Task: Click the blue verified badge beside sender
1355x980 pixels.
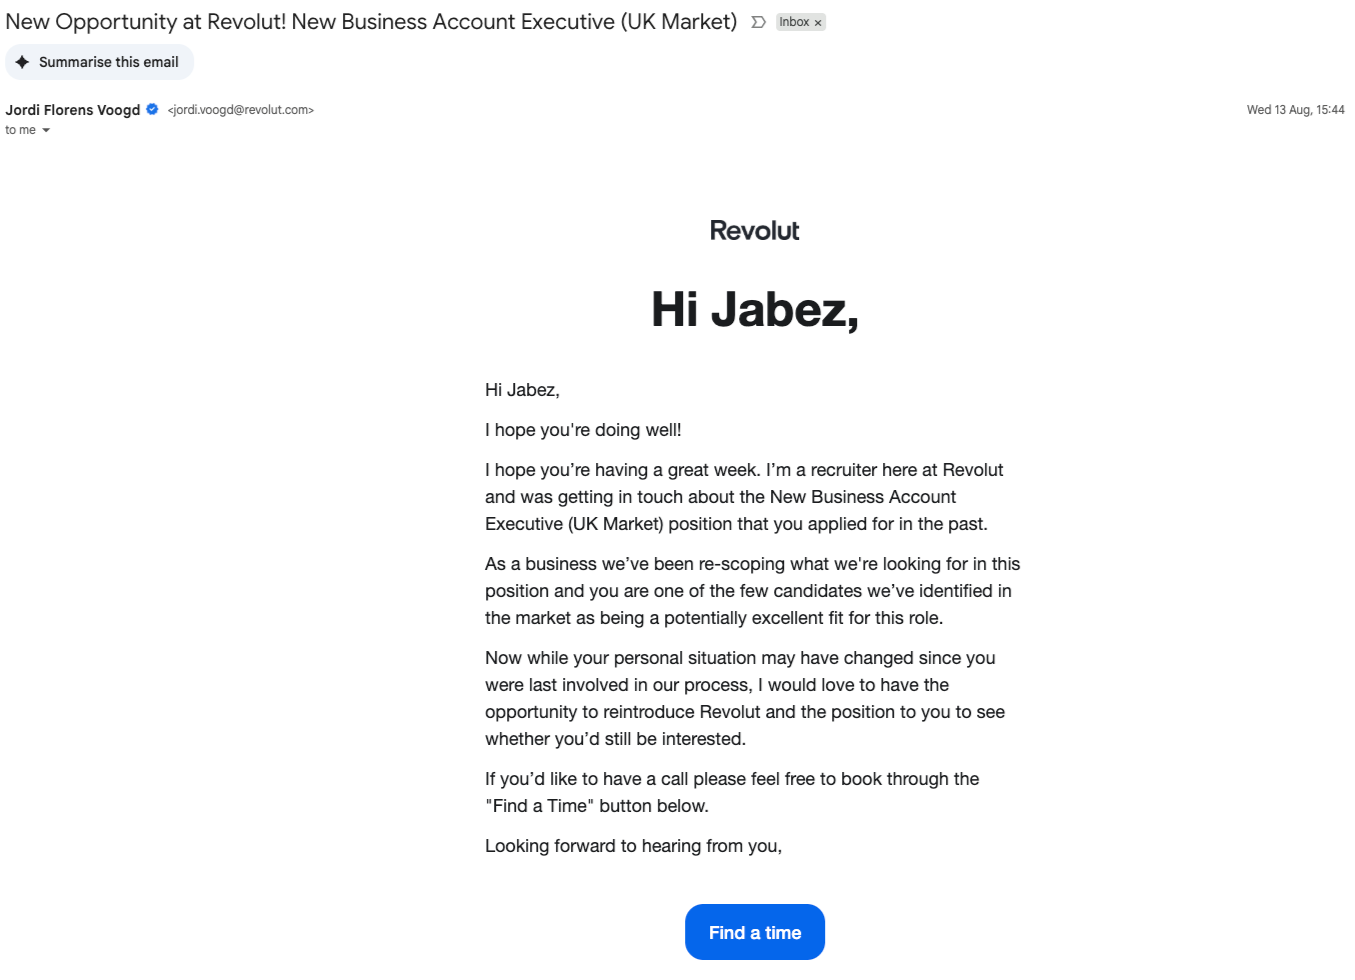Action: click(x=152, y=110)
